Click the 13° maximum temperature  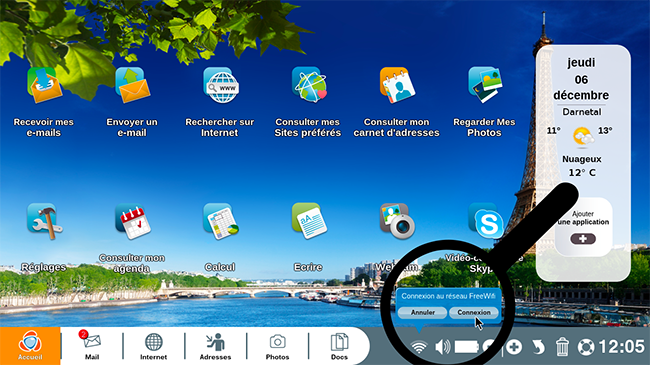[x=605, y=131]
